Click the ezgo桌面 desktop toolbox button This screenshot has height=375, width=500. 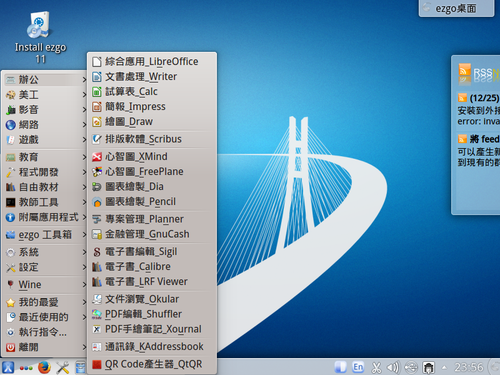(456, 8)
